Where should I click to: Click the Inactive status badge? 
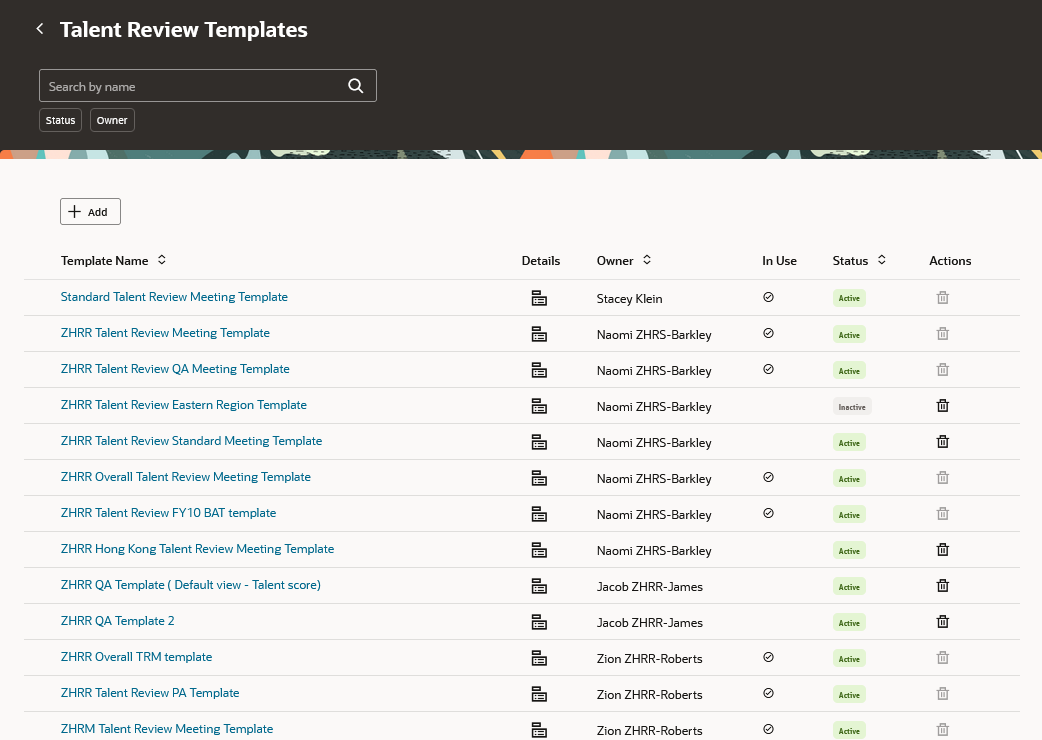(851, 406)
